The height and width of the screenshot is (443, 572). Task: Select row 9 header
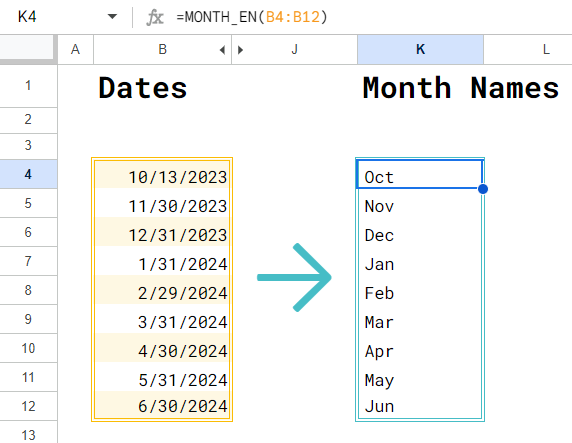point(28,319)
